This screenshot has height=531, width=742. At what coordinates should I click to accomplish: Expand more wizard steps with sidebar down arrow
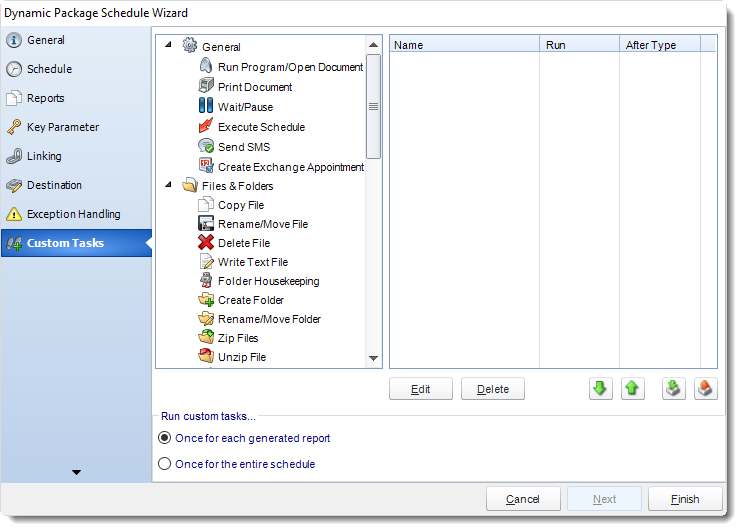point(76,472)
